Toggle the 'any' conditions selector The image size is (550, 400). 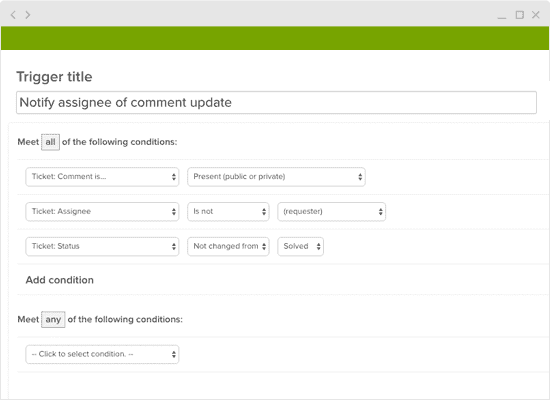(x=53, y=320)
